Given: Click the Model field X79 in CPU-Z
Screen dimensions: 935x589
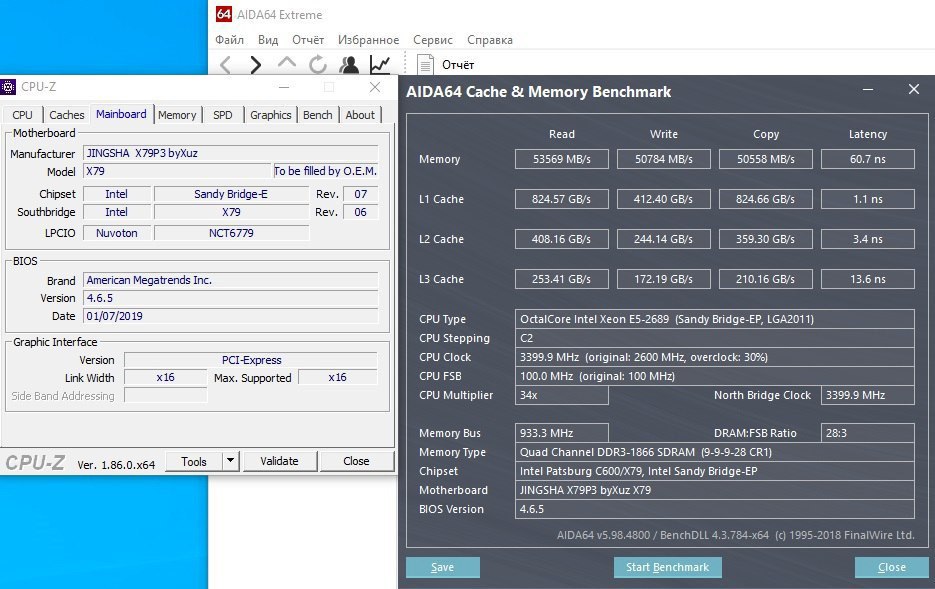Looking at the screenshot, I should coord(177,171).
